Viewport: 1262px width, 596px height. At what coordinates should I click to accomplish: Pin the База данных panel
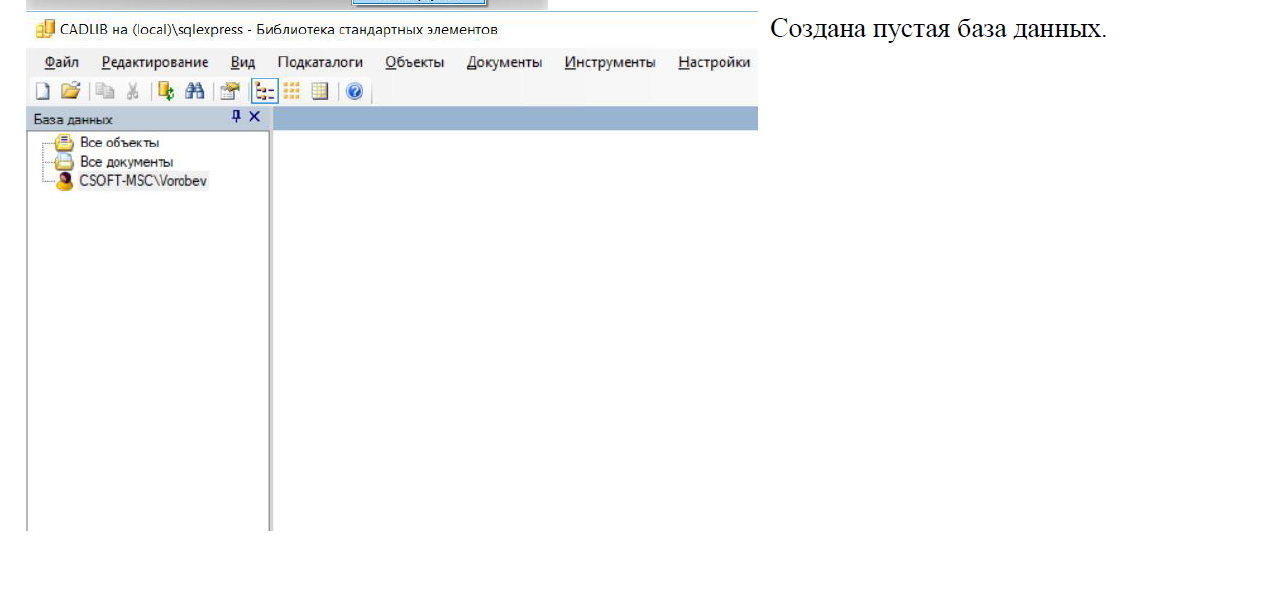point(237,117)
